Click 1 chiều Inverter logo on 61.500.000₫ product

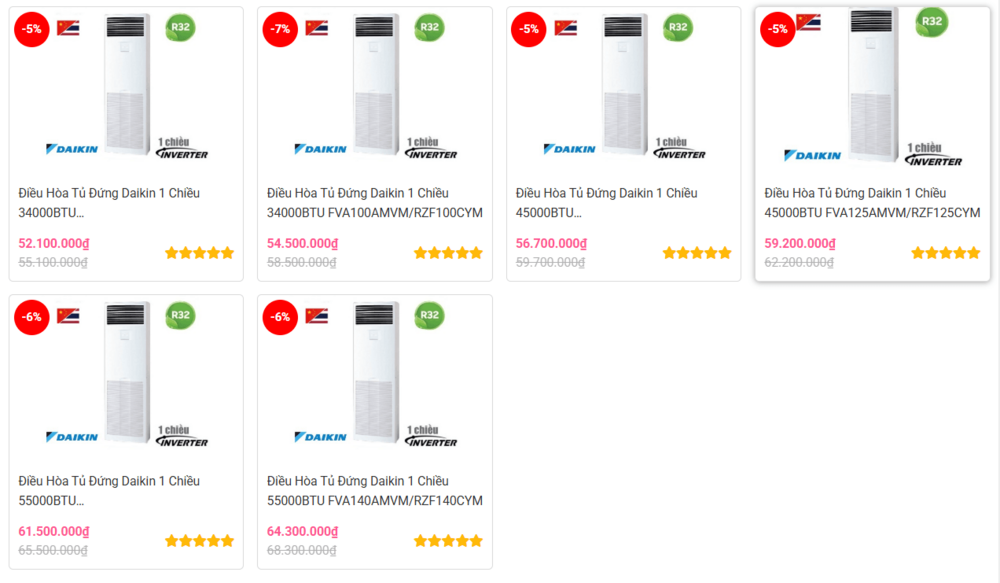(x=182, y=436)
